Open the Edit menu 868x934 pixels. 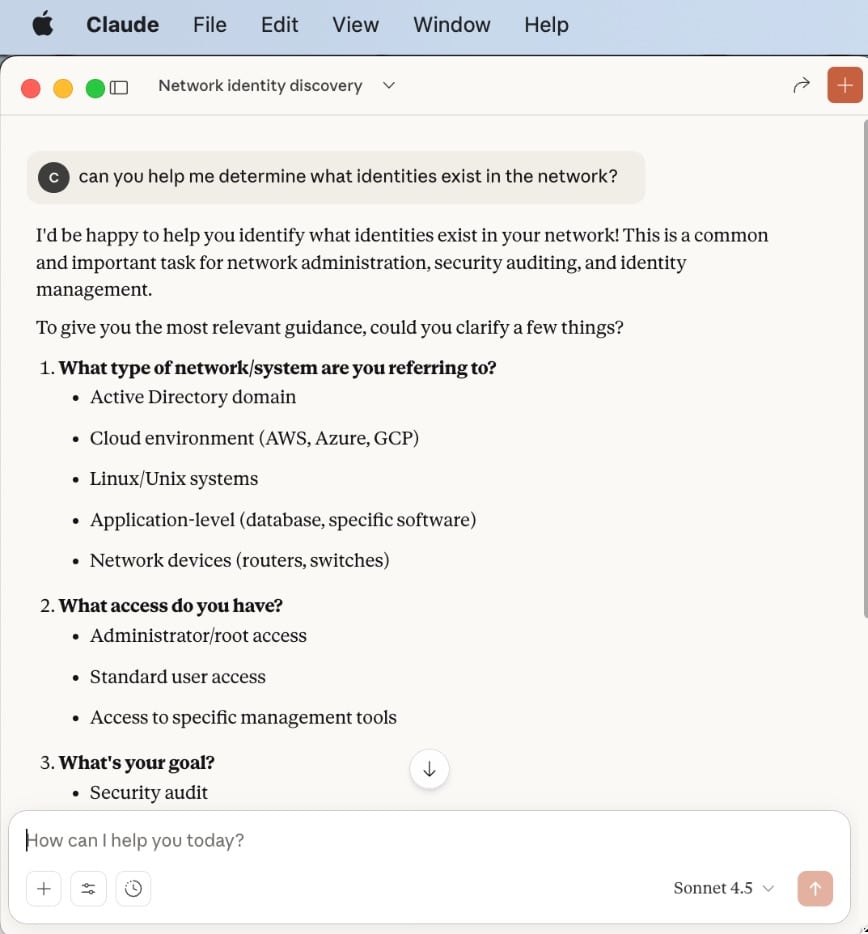point(280,25)
